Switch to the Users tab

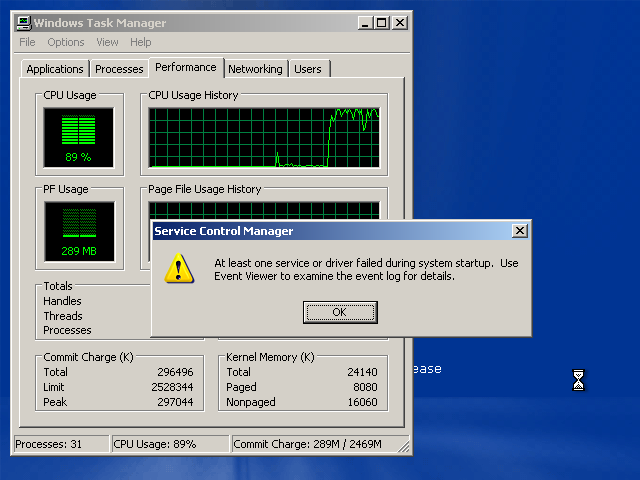308,69
